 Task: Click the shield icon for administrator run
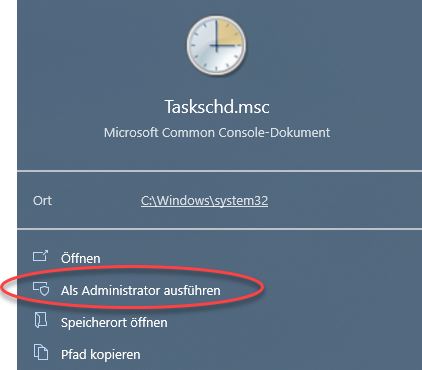click(41, 289)
